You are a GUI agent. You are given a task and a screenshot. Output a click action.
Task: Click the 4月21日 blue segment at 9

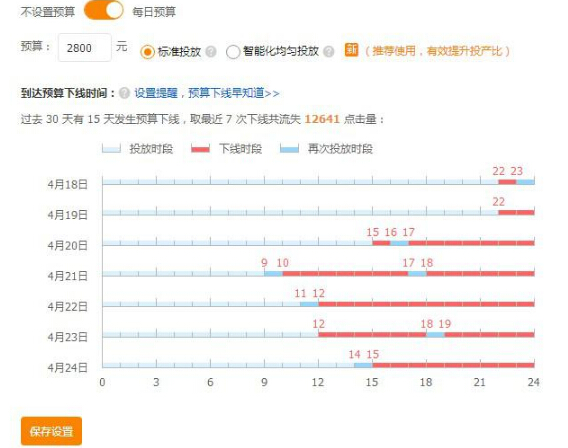click(x=273, y=273)
